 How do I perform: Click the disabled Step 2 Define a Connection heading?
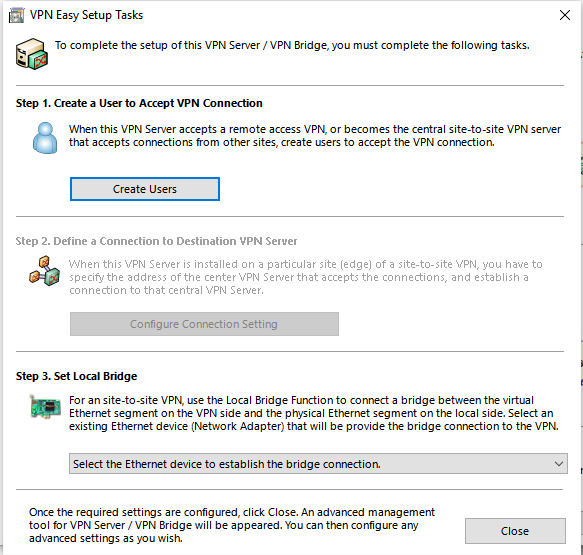[156, 241]
